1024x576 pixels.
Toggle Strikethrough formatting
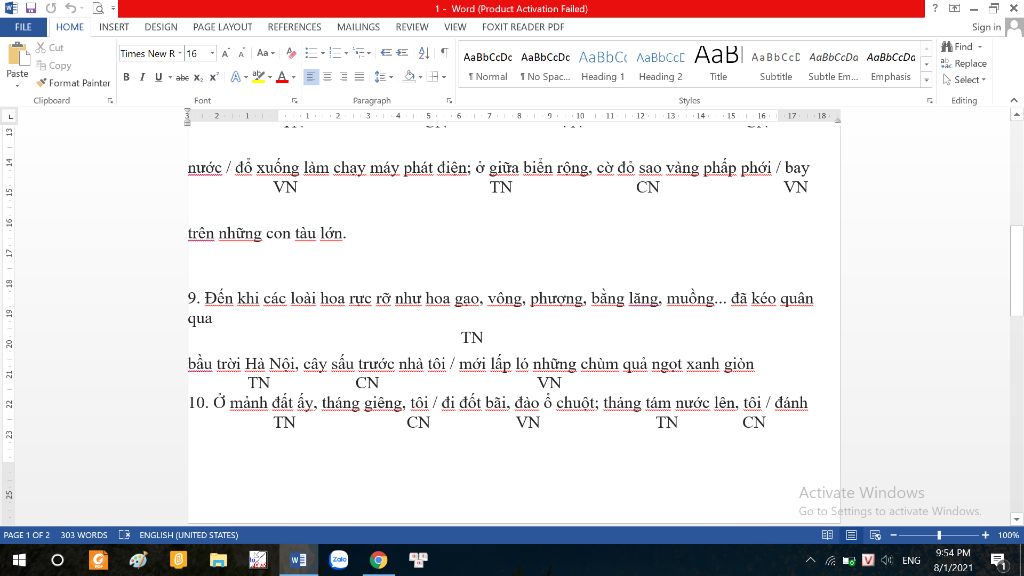click(x=182, y=77)
